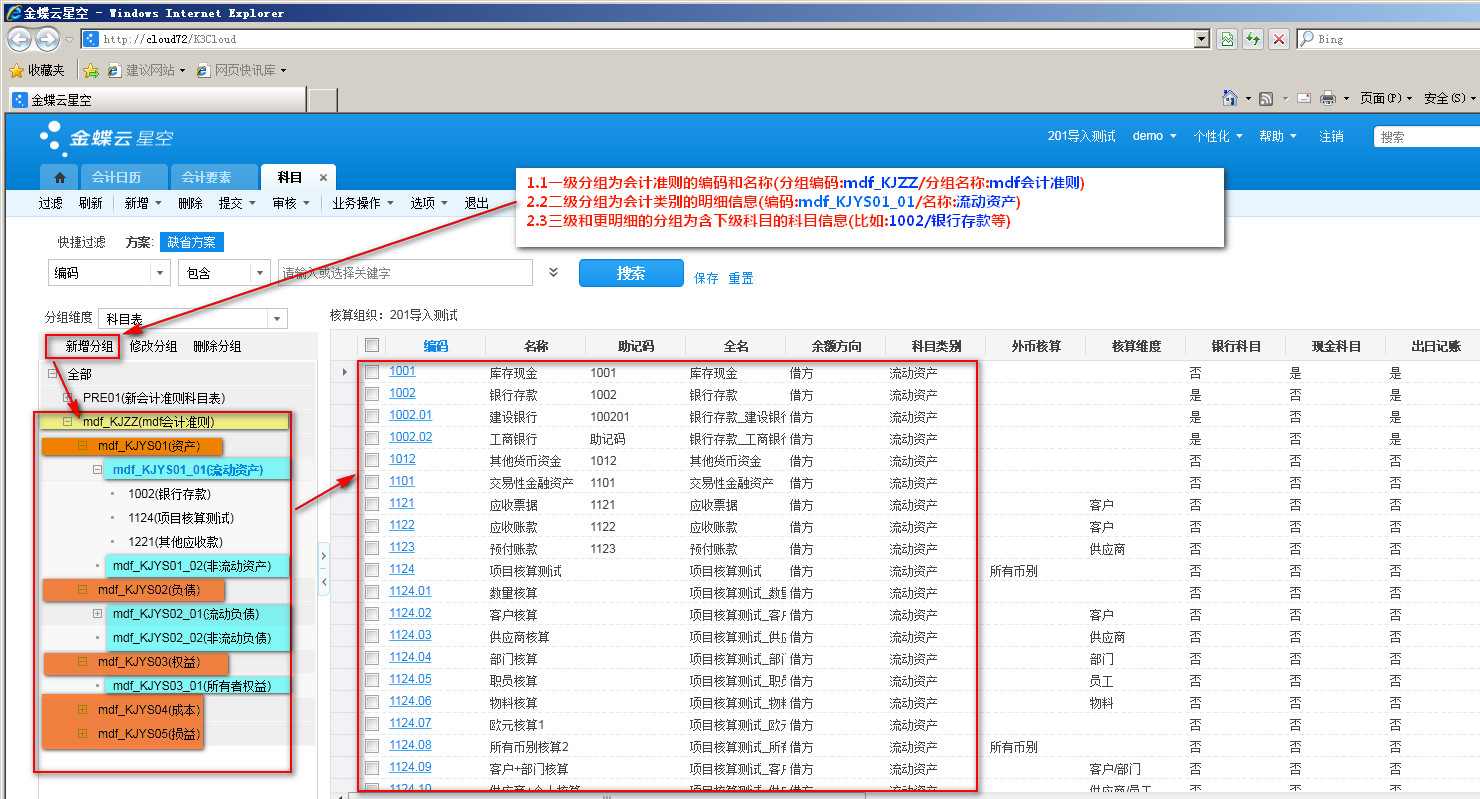The height and width of the screenshot is (799, 1480).
Task: Open the demo user dropdown
Action: (1154, 136)
